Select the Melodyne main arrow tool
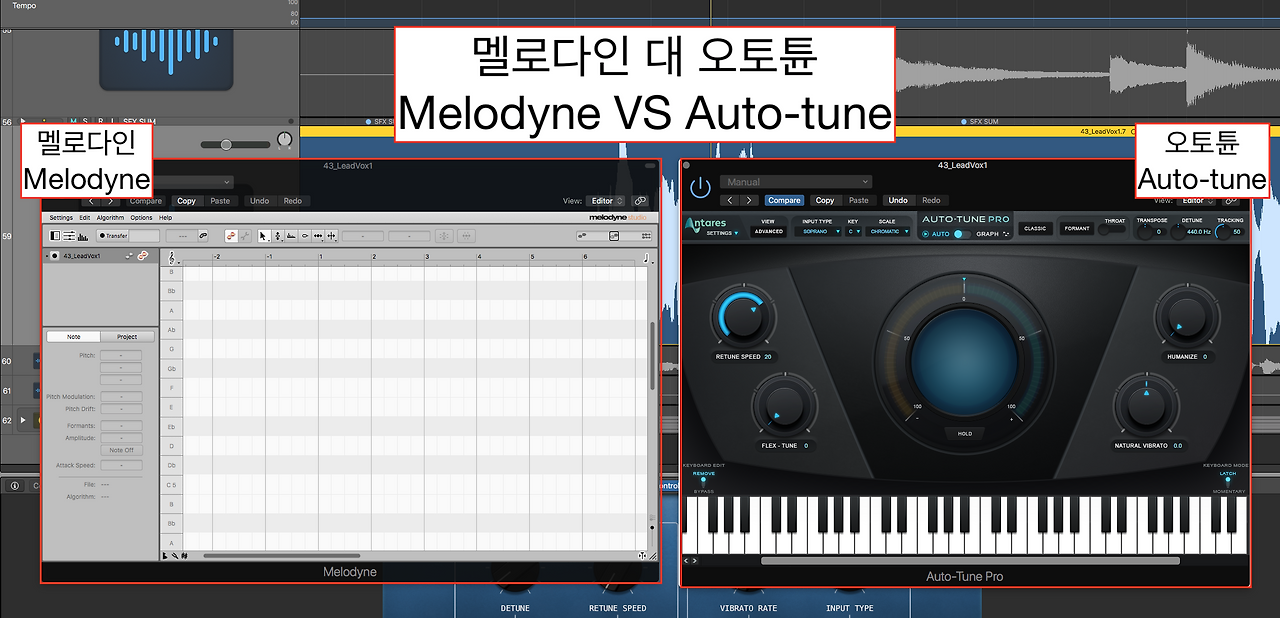The width and height of the screenshot is (1280, 618). coord(263,236)
